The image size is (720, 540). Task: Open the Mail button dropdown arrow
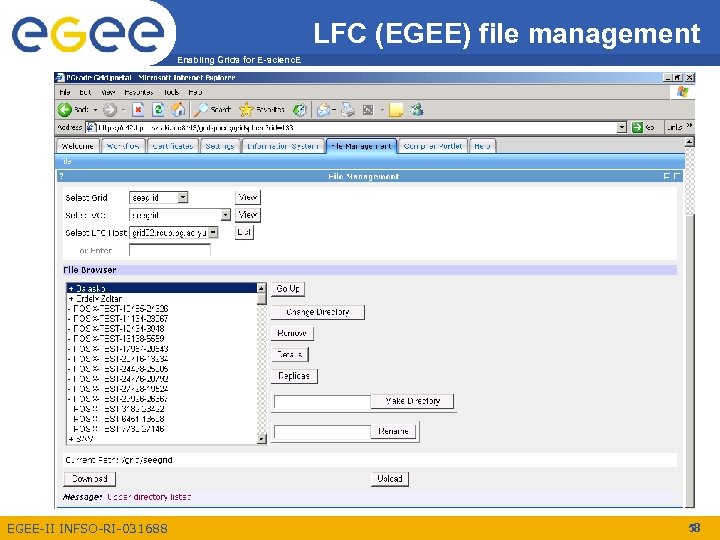click(334, 110)
